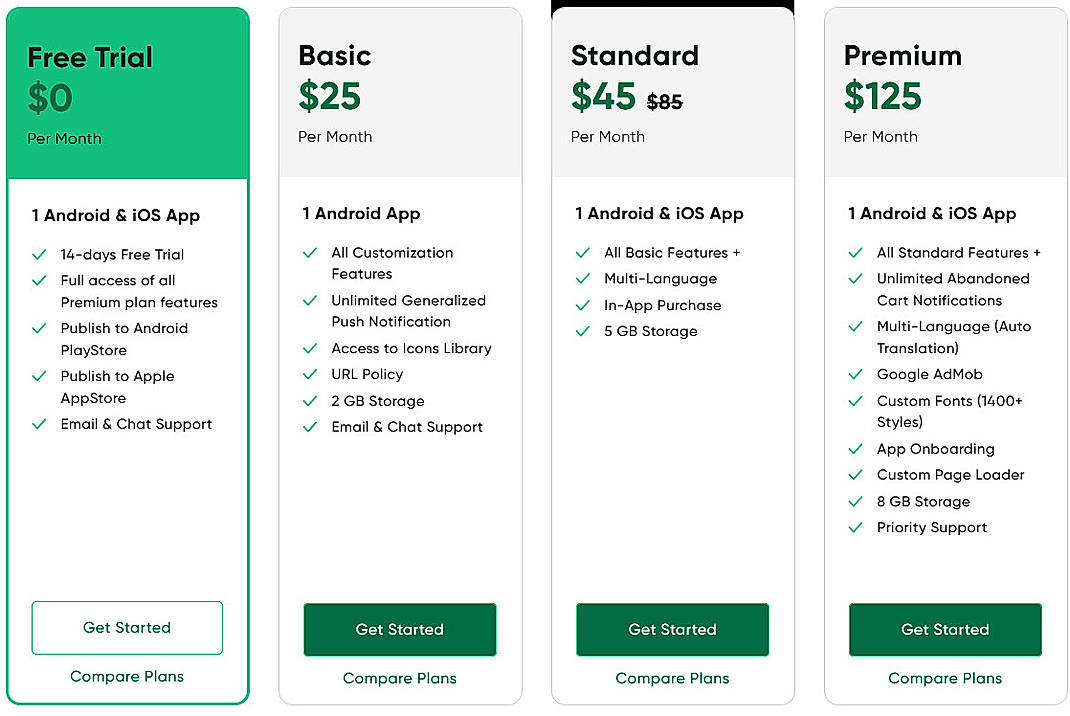The image size is (1070, 716).
Task: Click the checkmark beside 14-days Free Trial
Action: 39,255
